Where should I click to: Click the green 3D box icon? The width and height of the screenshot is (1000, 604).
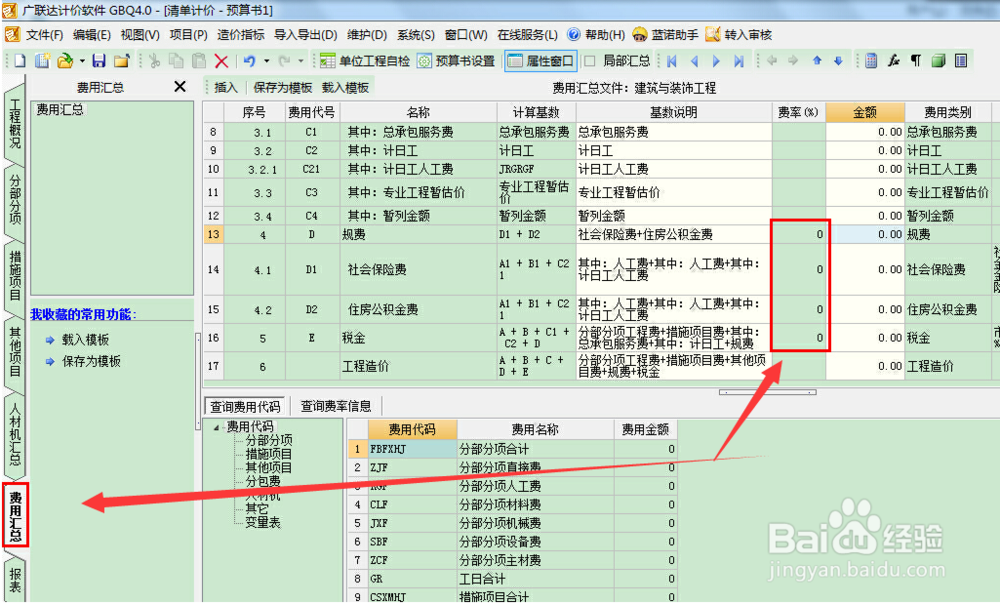[x=938, y=61]
